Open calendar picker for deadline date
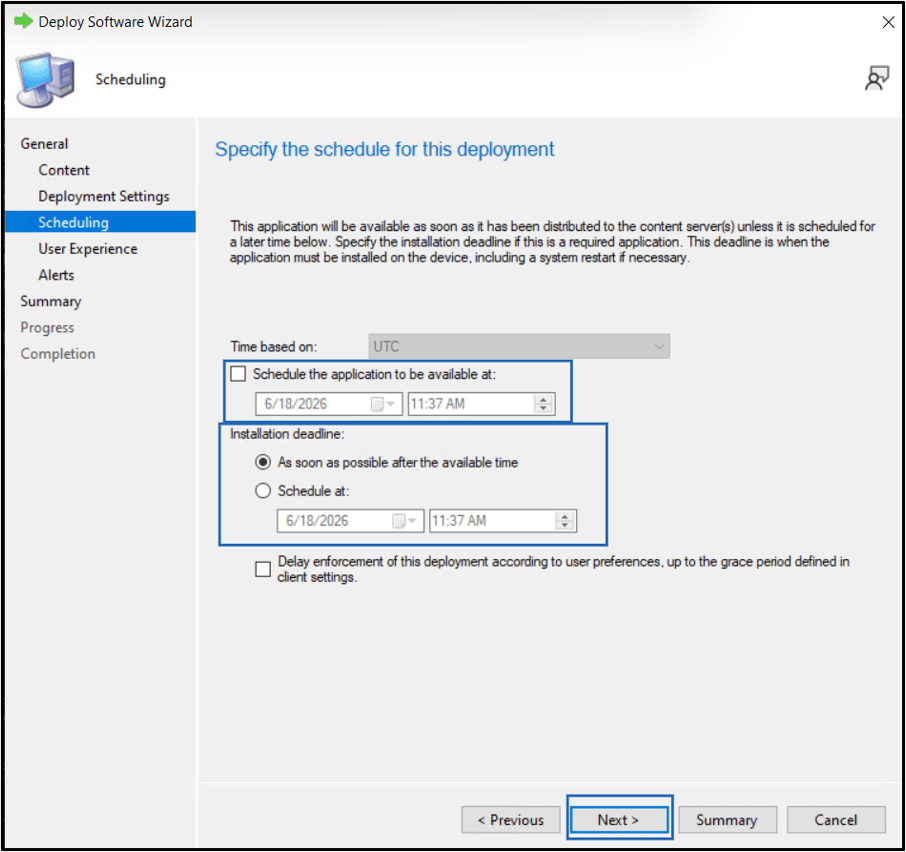This screenshot has width=906, height=852. tap(404, 520)
